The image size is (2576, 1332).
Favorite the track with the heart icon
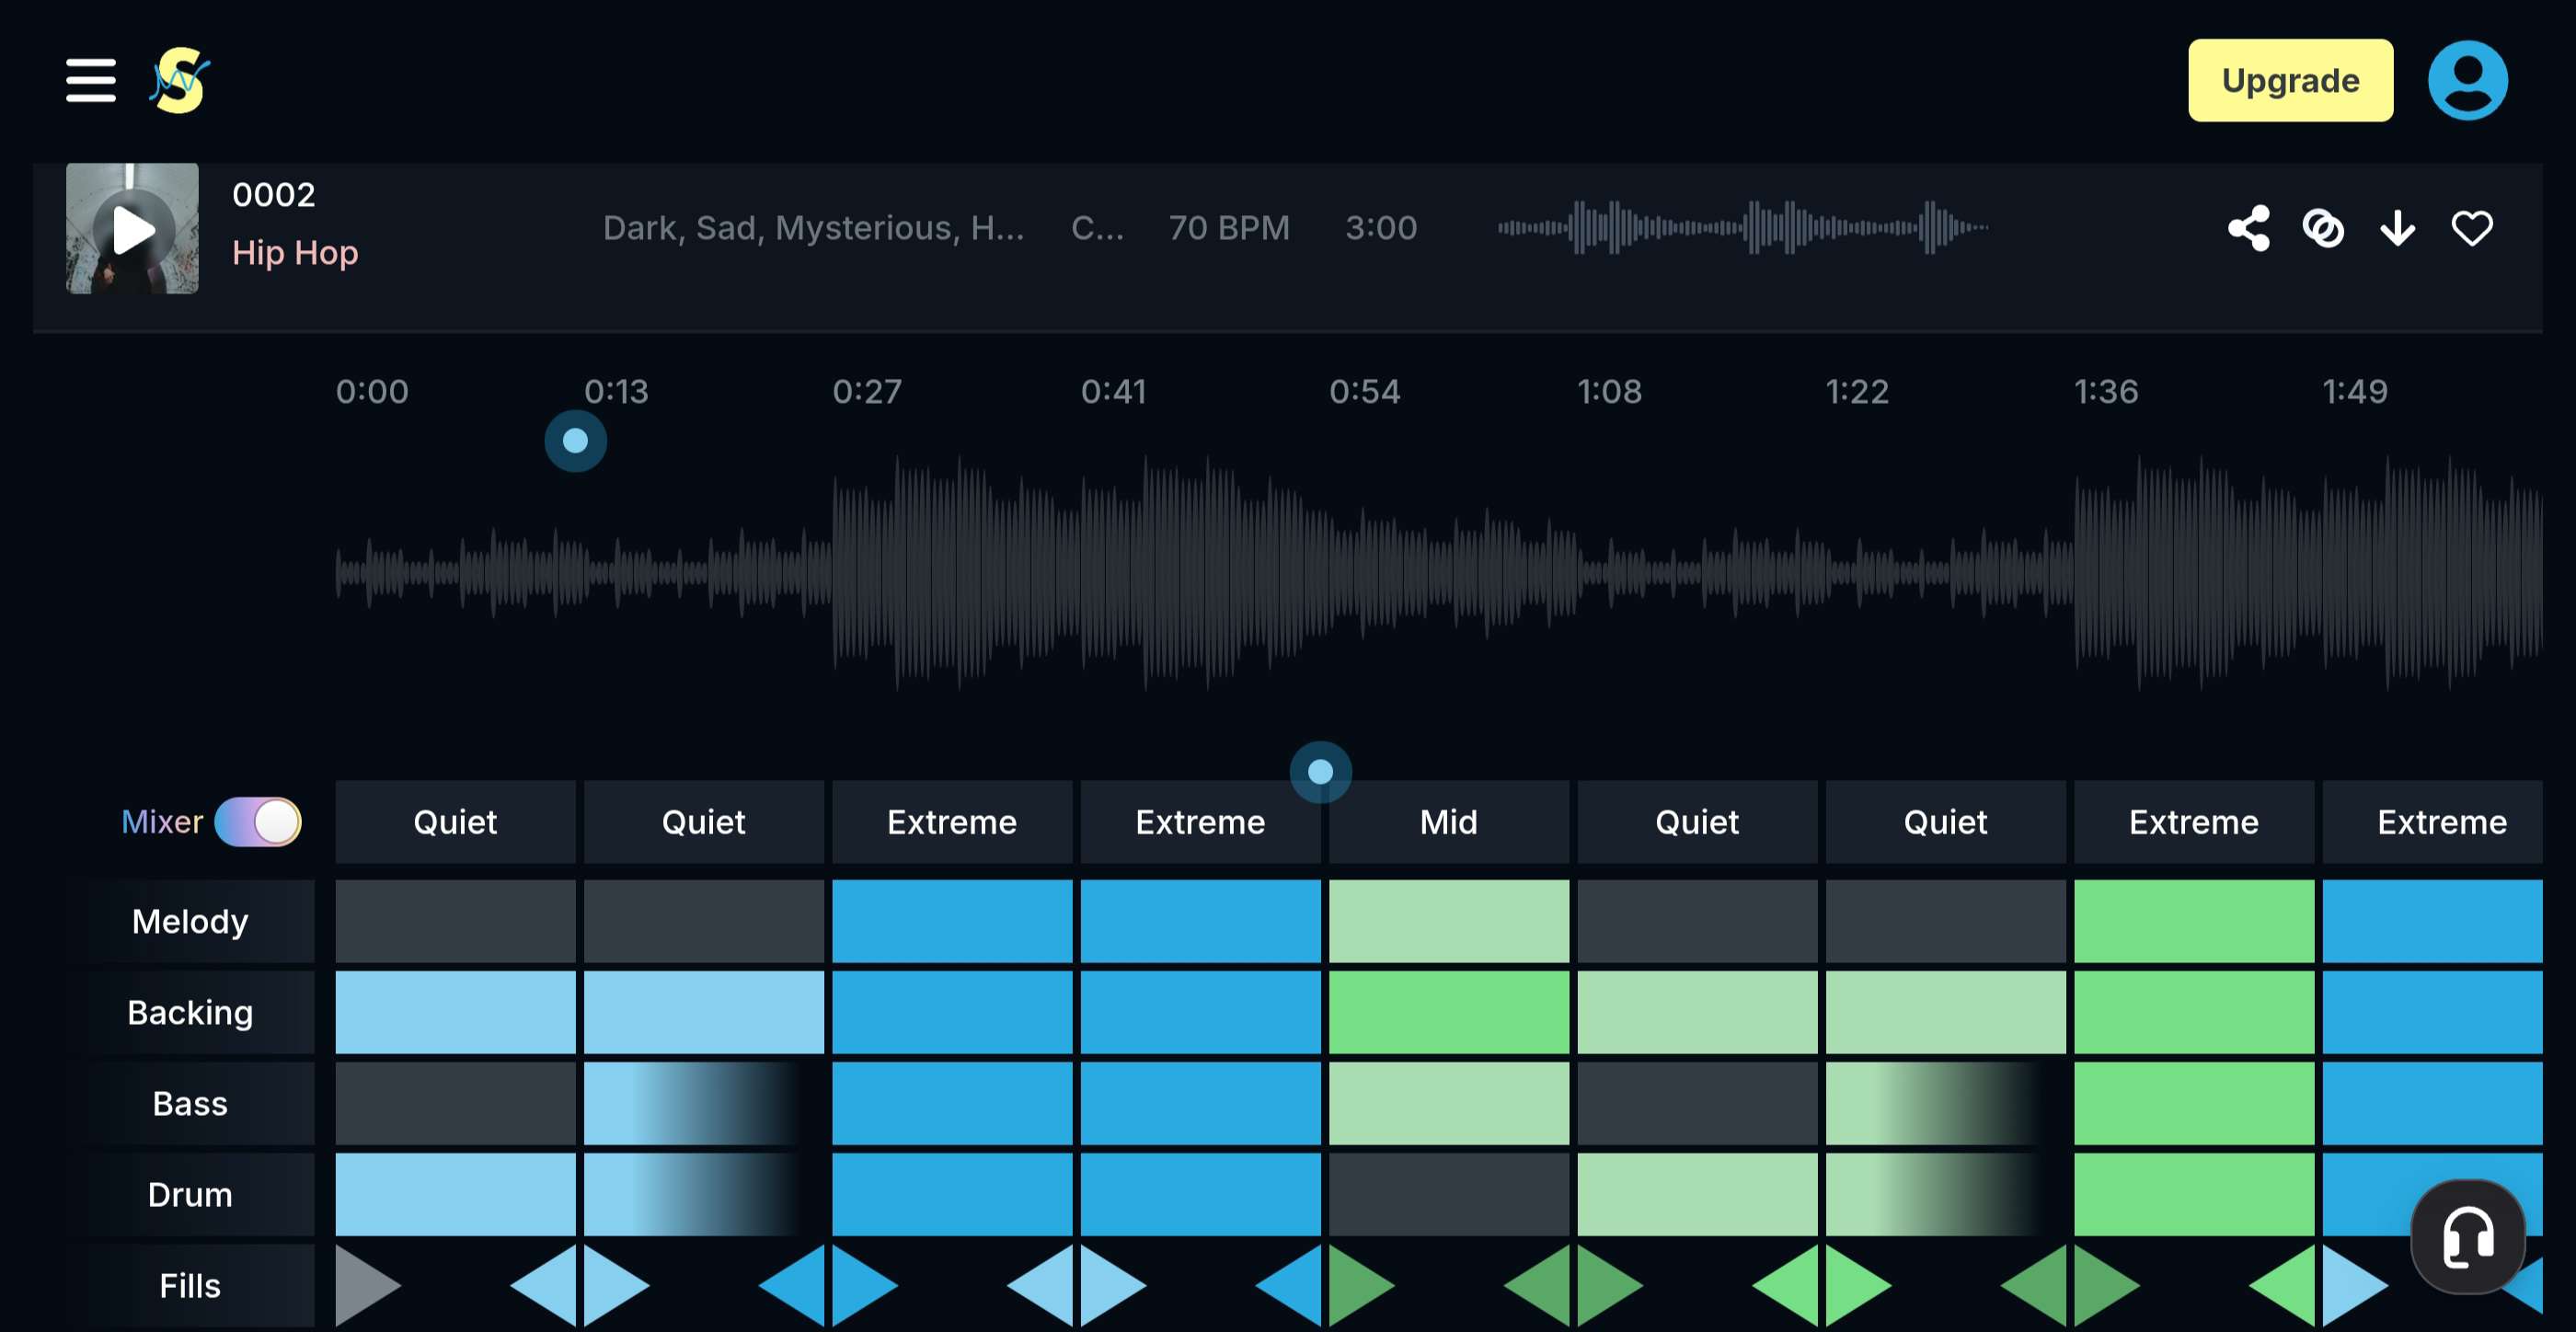pos(2472,228)
